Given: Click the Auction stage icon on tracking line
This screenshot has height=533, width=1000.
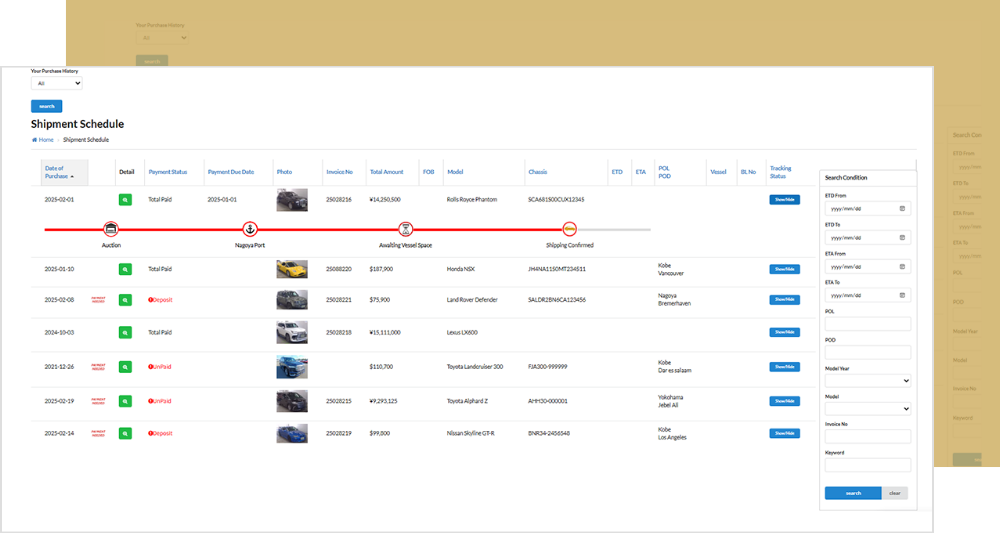Looking at the screenshot, I should coord(111,228).
